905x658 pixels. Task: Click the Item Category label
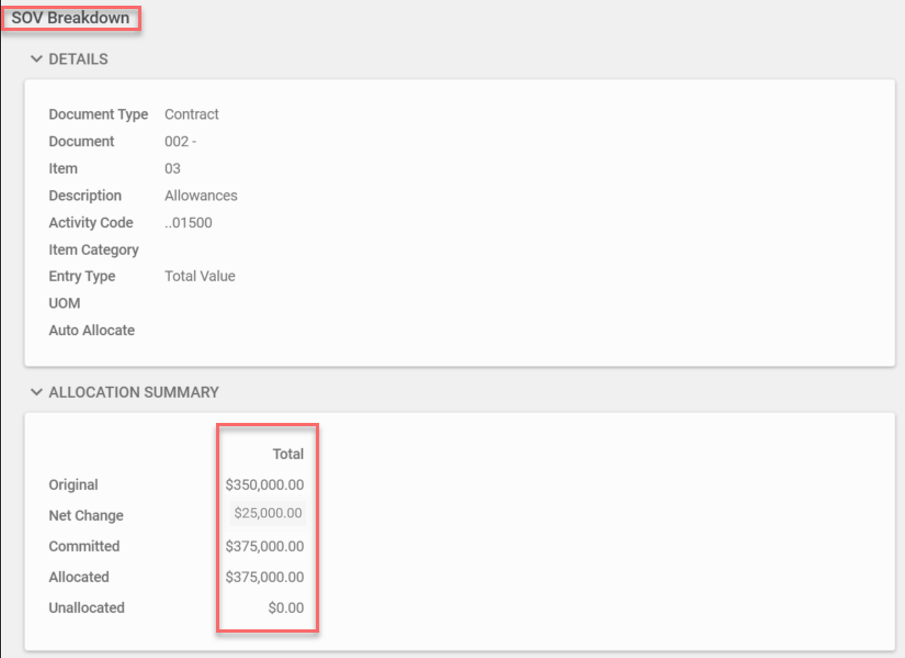point(93,249)
